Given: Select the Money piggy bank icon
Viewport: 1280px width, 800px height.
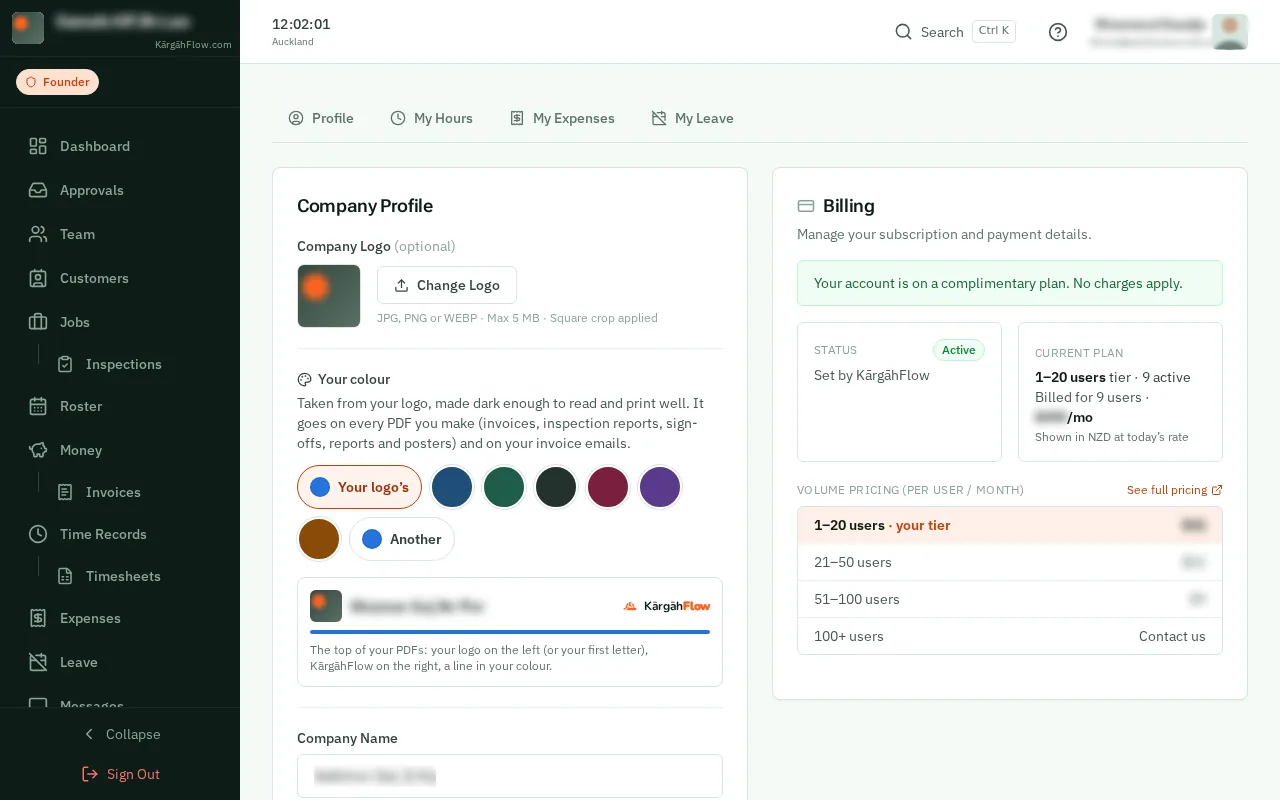Looking at the screenshot, I should [x=38, y=450].
